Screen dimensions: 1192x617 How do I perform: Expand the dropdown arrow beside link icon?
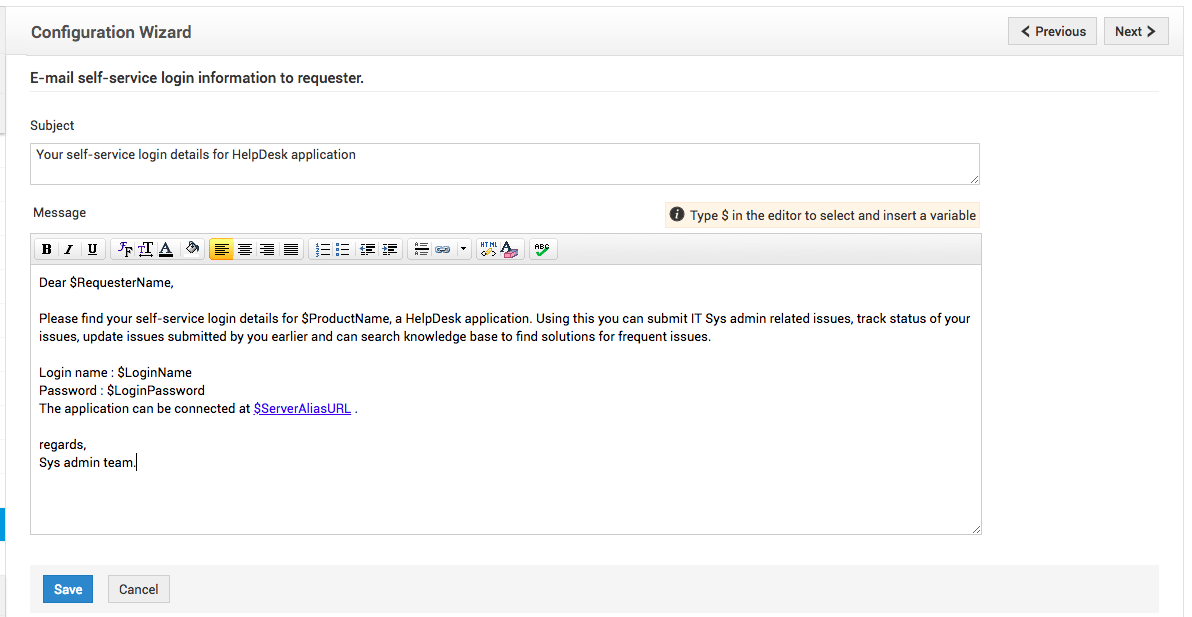463,250
